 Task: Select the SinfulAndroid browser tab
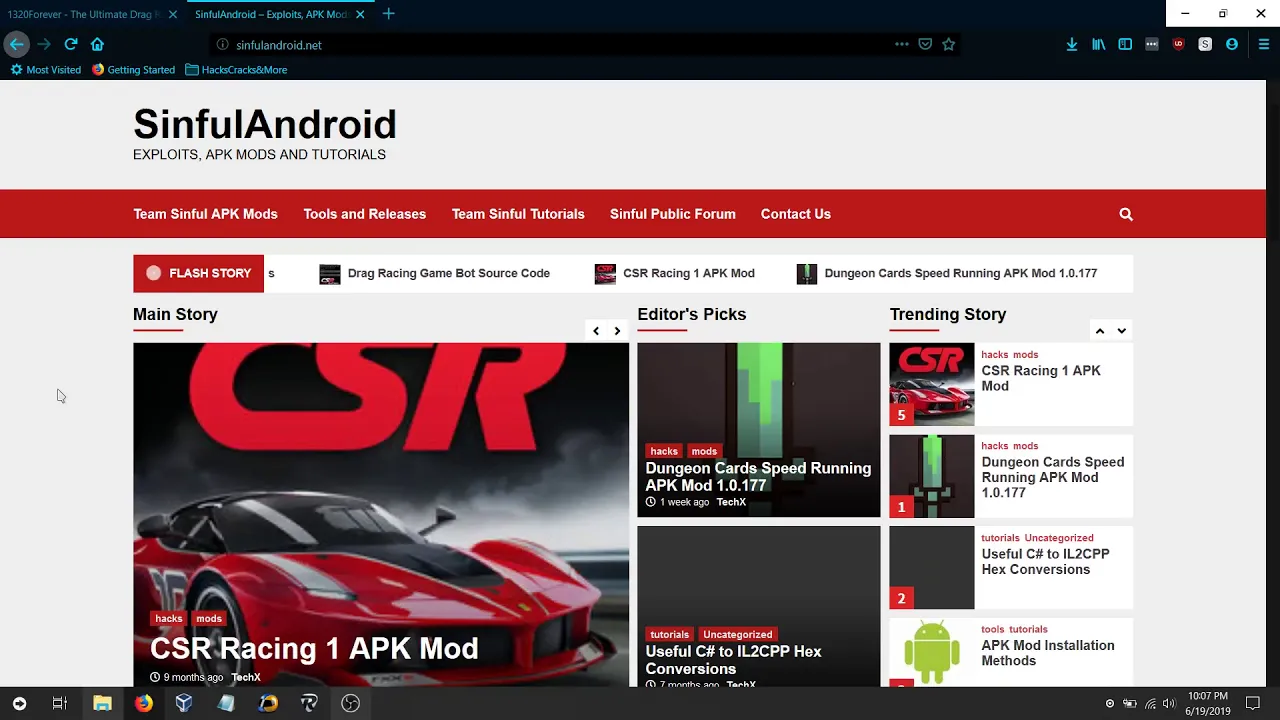pyautogui.click(x=271, y=14)
